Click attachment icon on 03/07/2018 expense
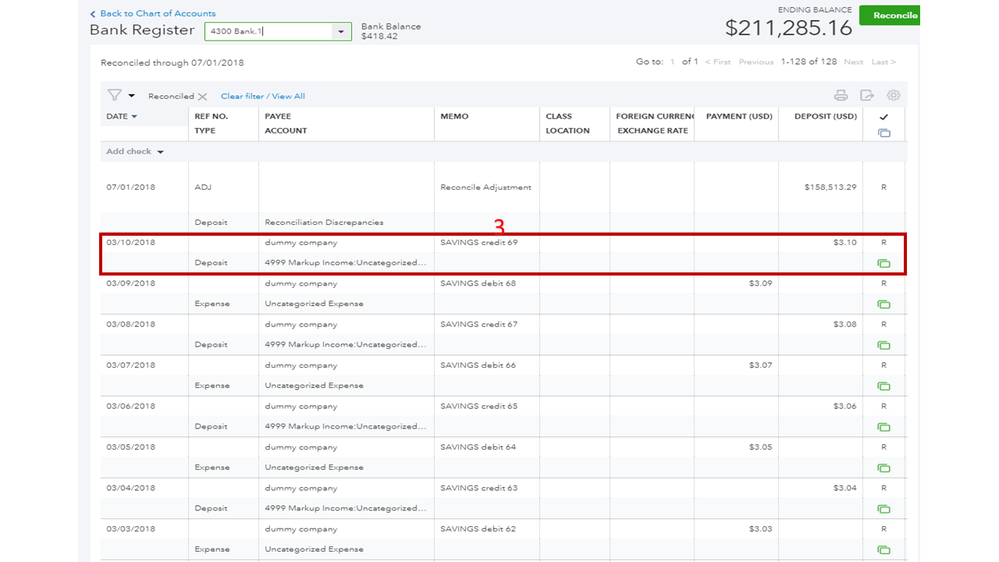This screenshot has height=562, width=999. point(883,386)
